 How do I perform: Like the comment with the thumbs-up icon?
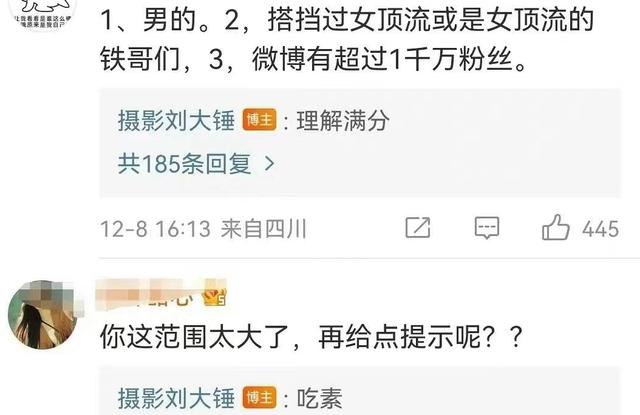556,227
